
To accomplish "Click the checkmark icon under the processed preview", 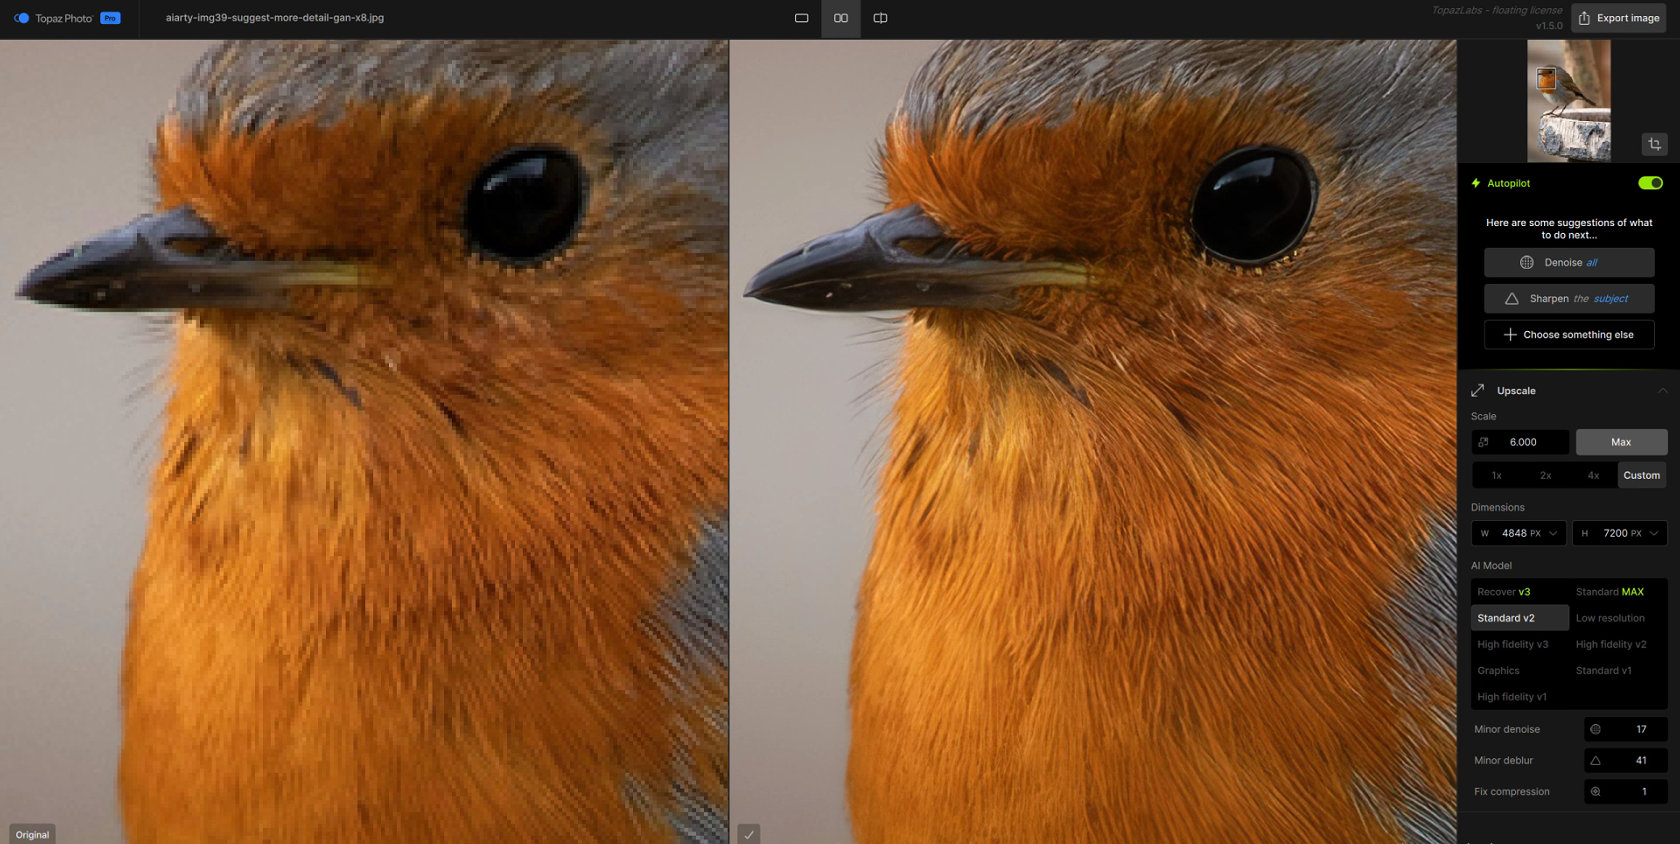I will click(x=749, y=834).
